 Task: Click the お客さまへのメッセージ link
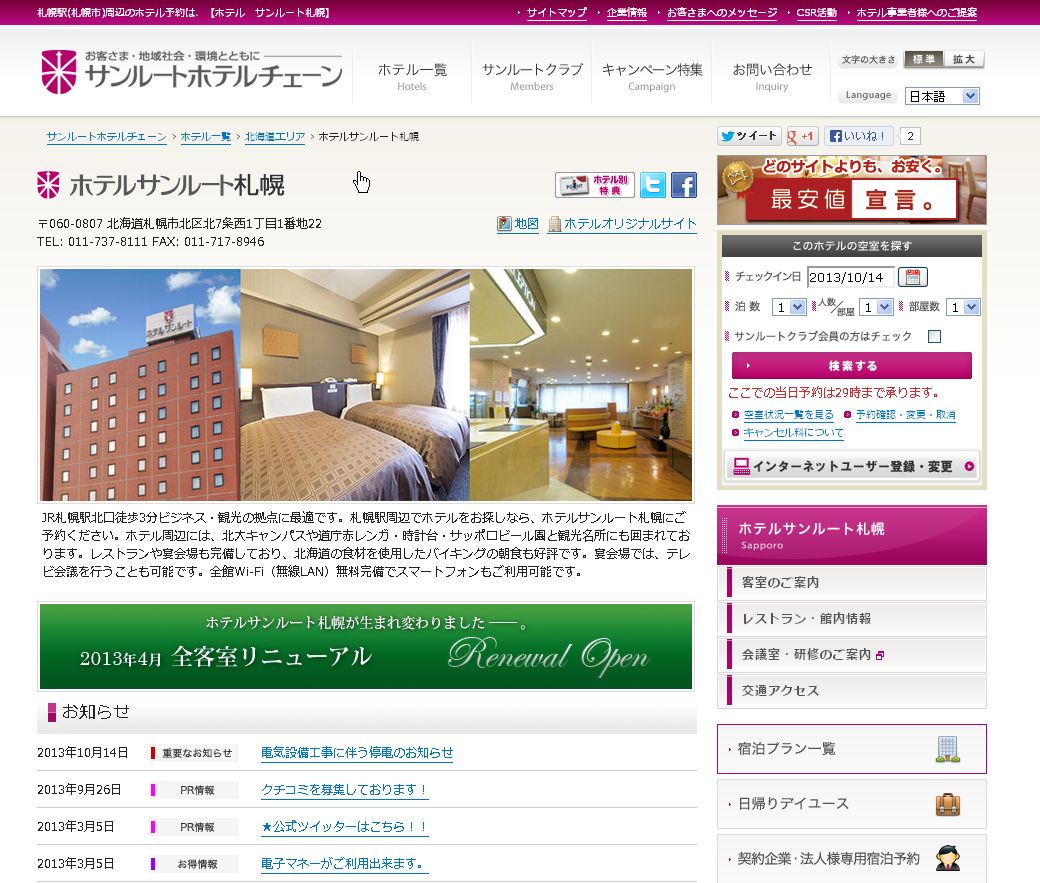(722, 13)
